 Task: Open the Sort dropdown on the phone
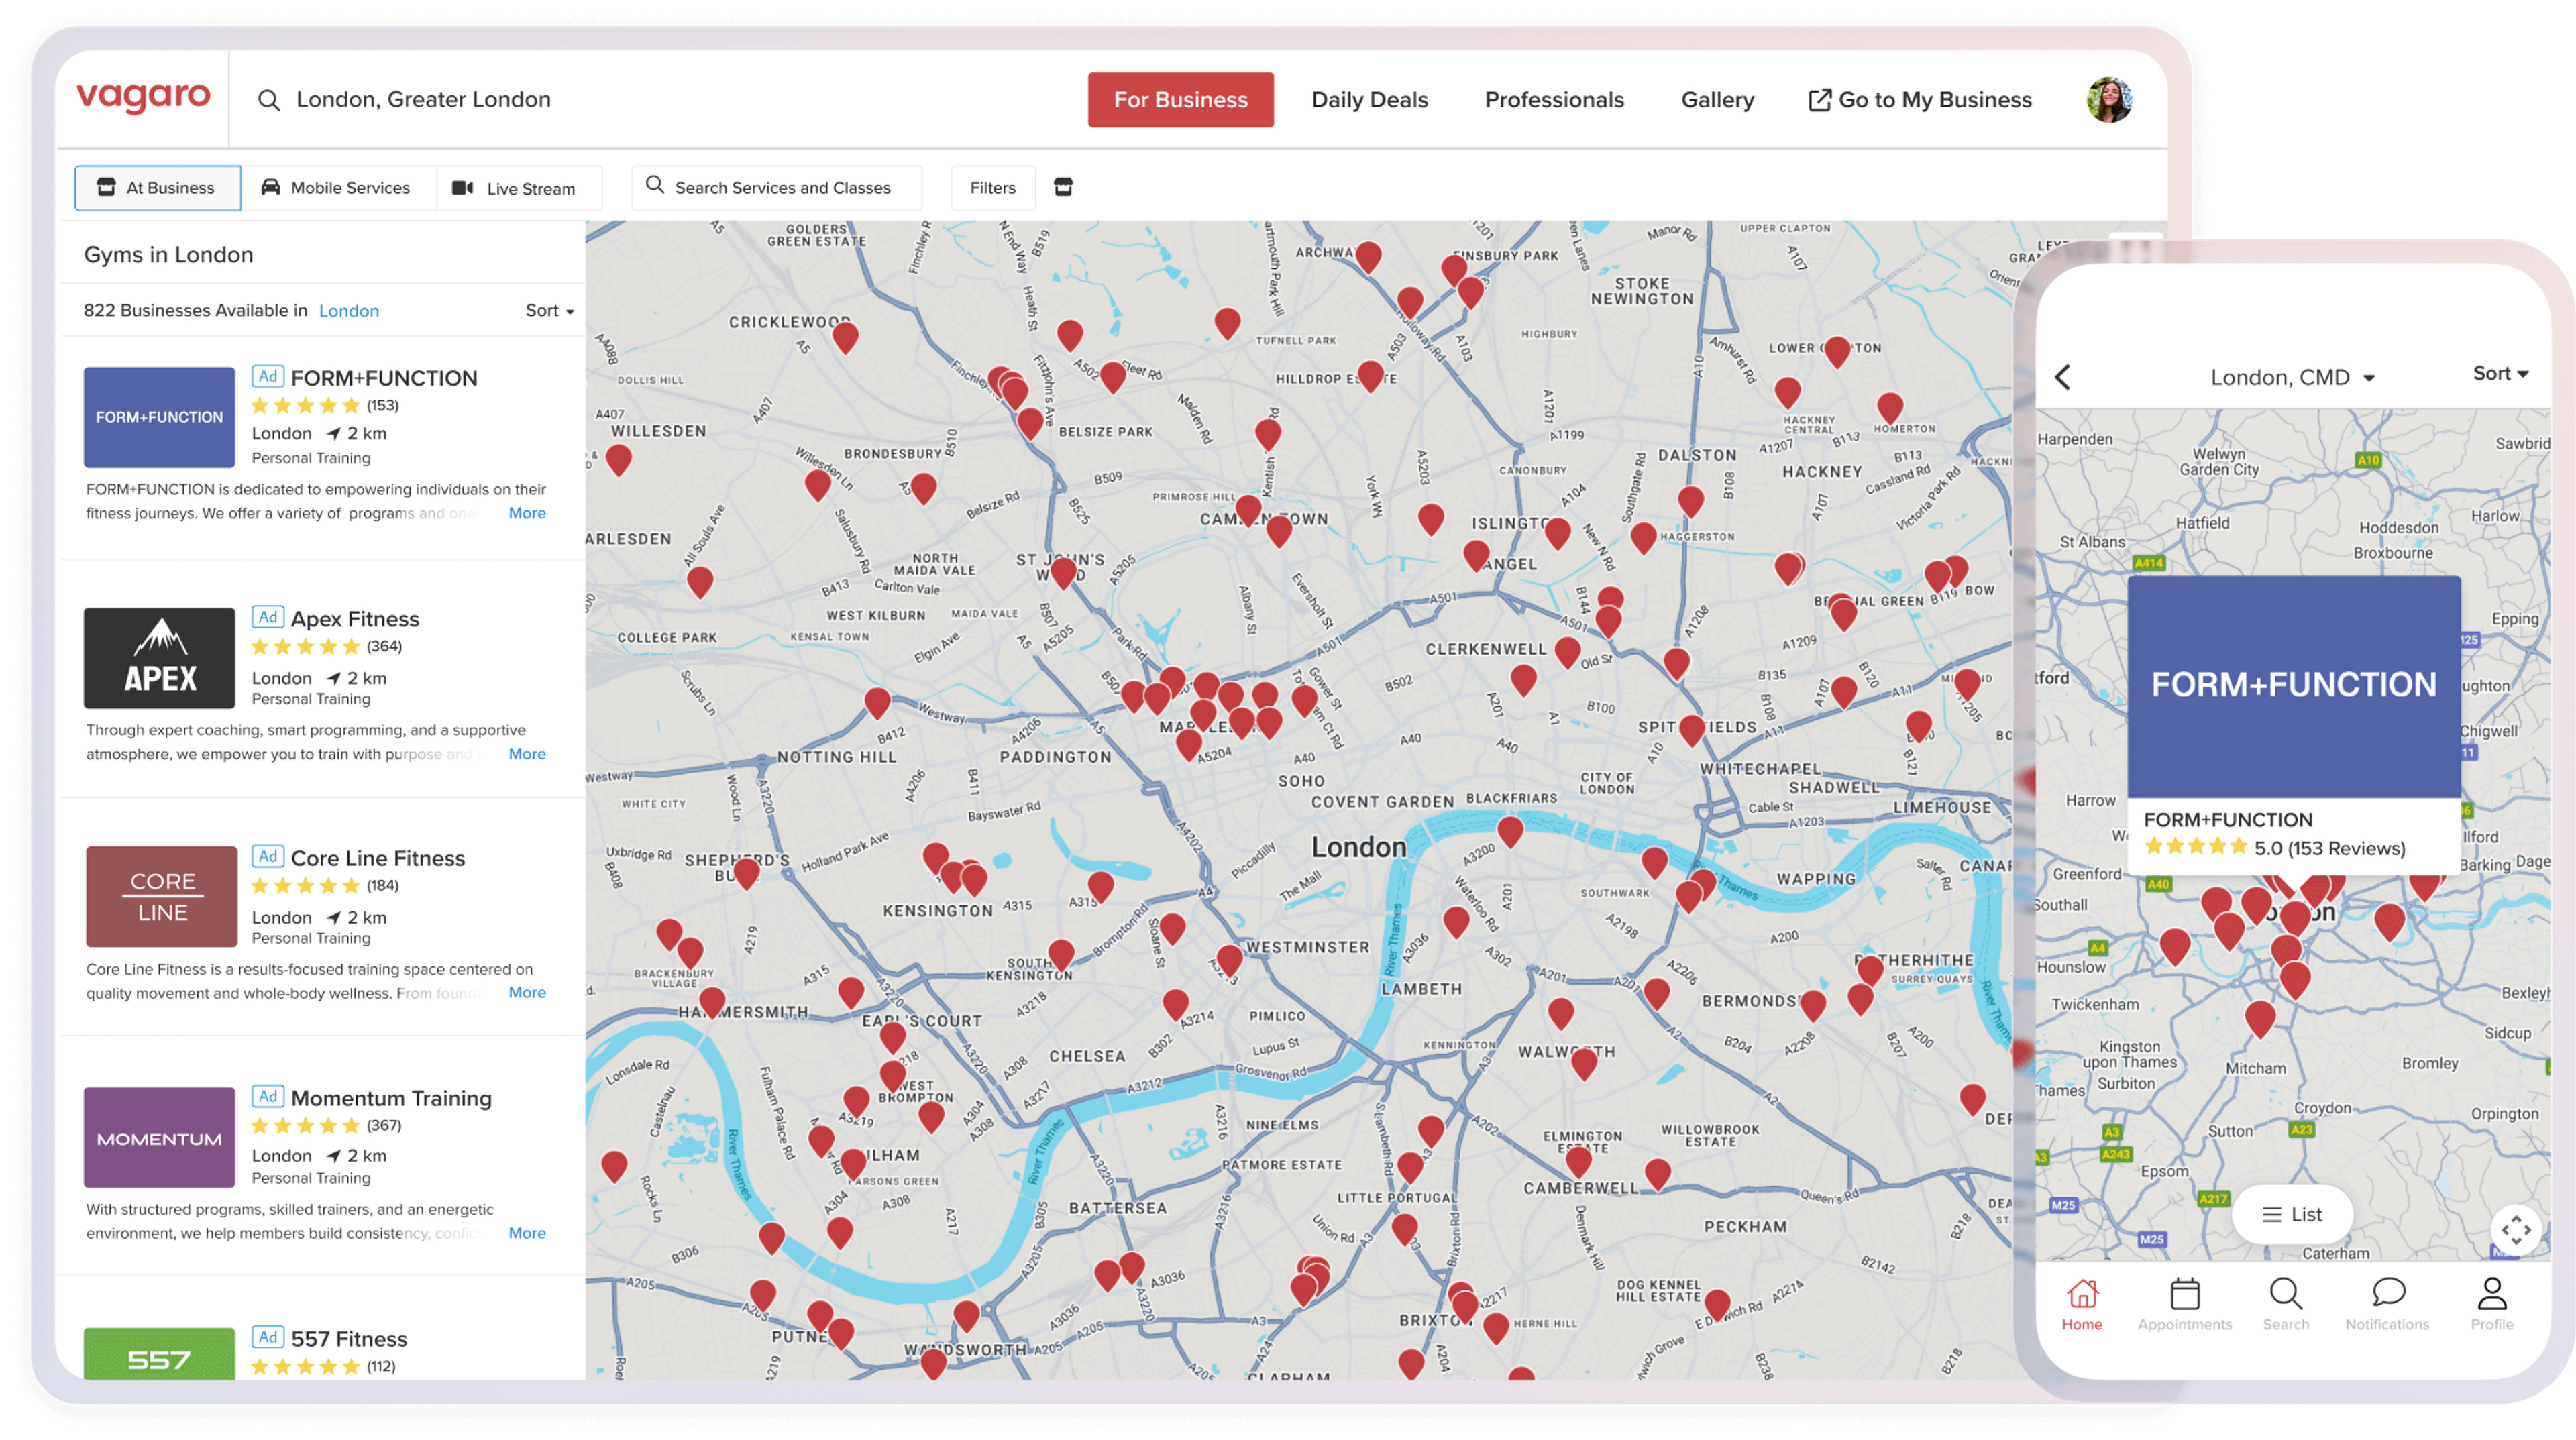coord(2500,373)
